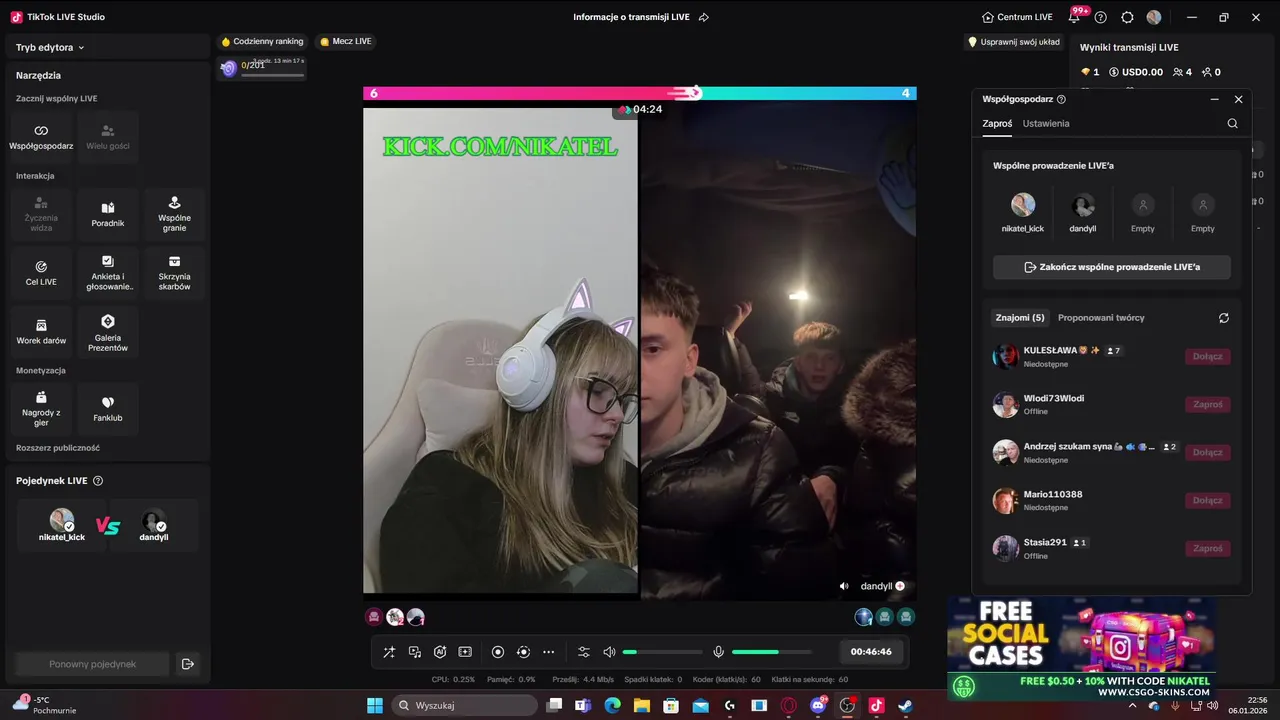Image resolution: width=1280 pixels, height=720 pixels.
Task: Click the help icon next to Współgospodarz title
Action: point(1061,99)
